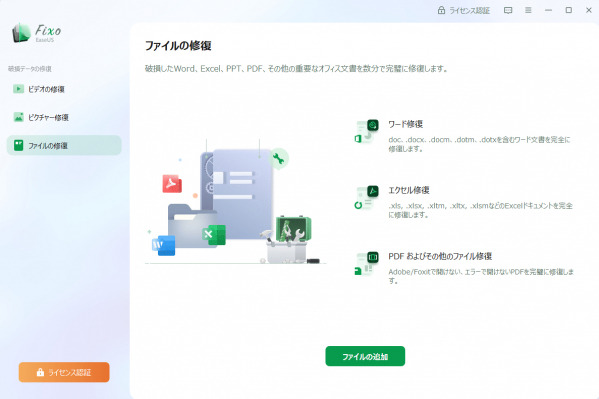The height and width of the screenshot is (399, 599).
Task: Click the lock icon in title bar
Action: point(441,10)
